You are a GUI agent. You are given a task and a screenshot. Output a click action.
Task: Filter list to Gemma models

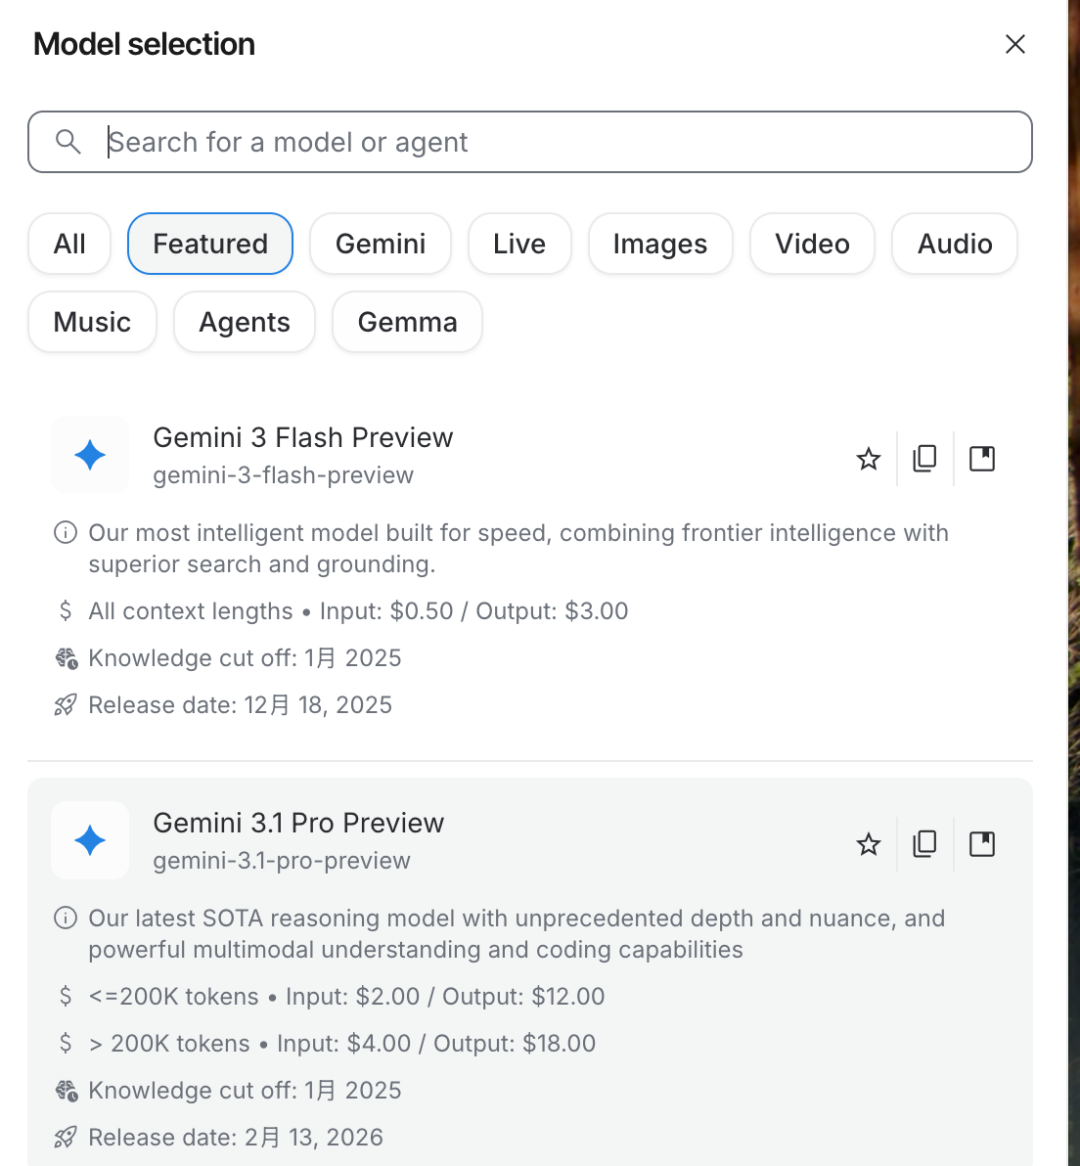(407, 322)
